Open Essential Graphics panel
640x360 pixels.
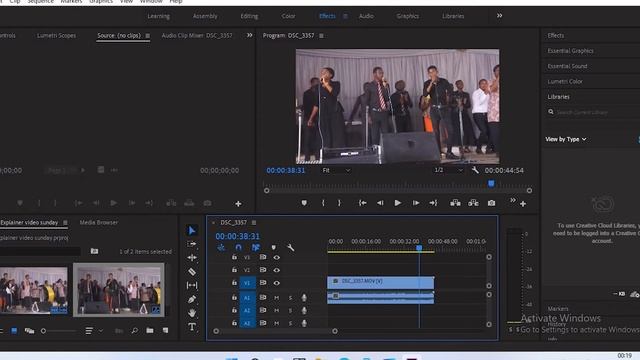coord(570,51)
